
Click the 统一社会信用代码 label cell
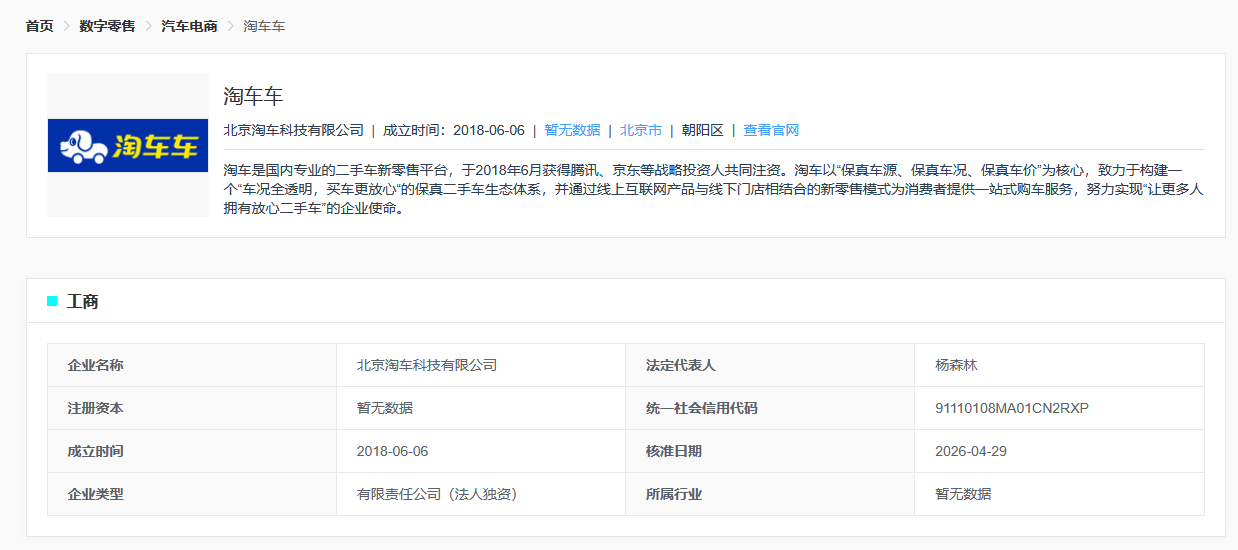(770, 408)
